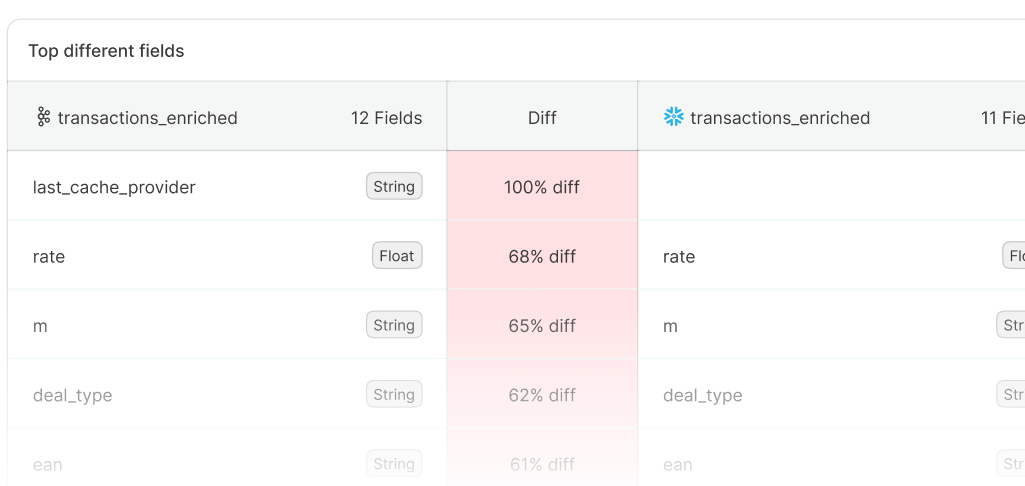Select the Snowflake transactions_enriched table name
The width and height of the screenshot is (1025, 486).
tap(780, 118)
